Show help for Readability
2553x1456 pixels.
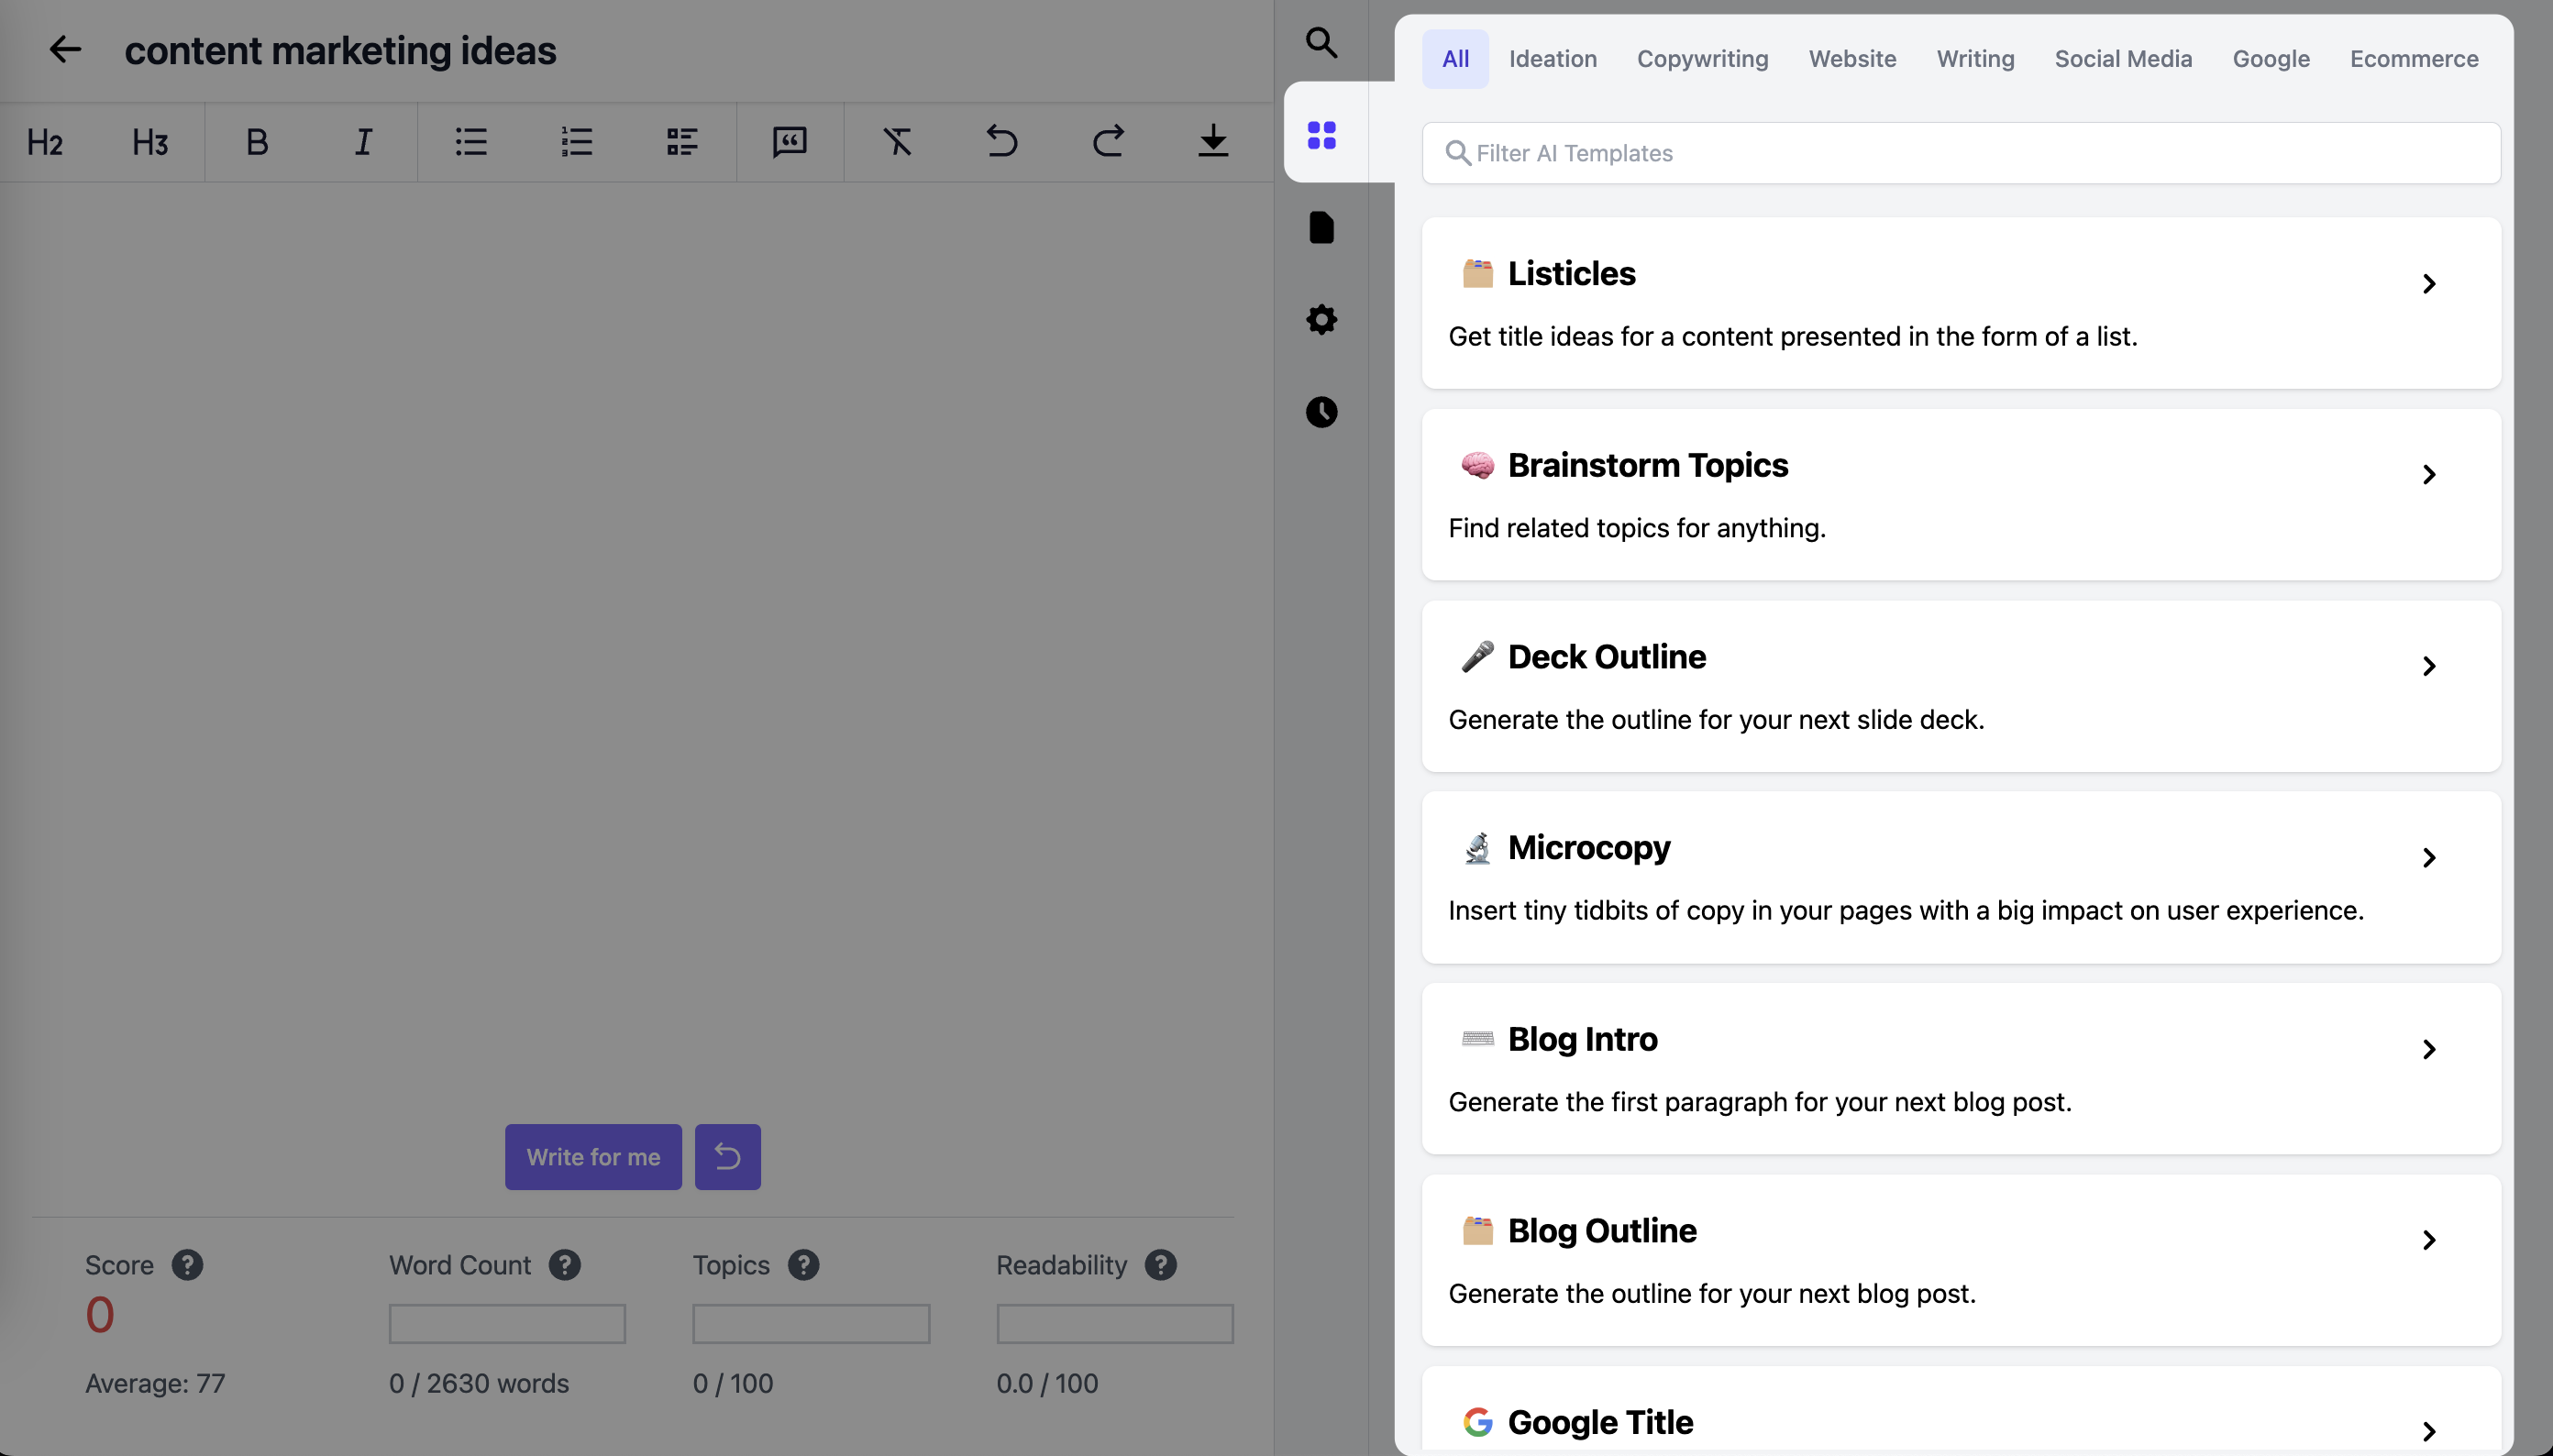[1160, 1265]
